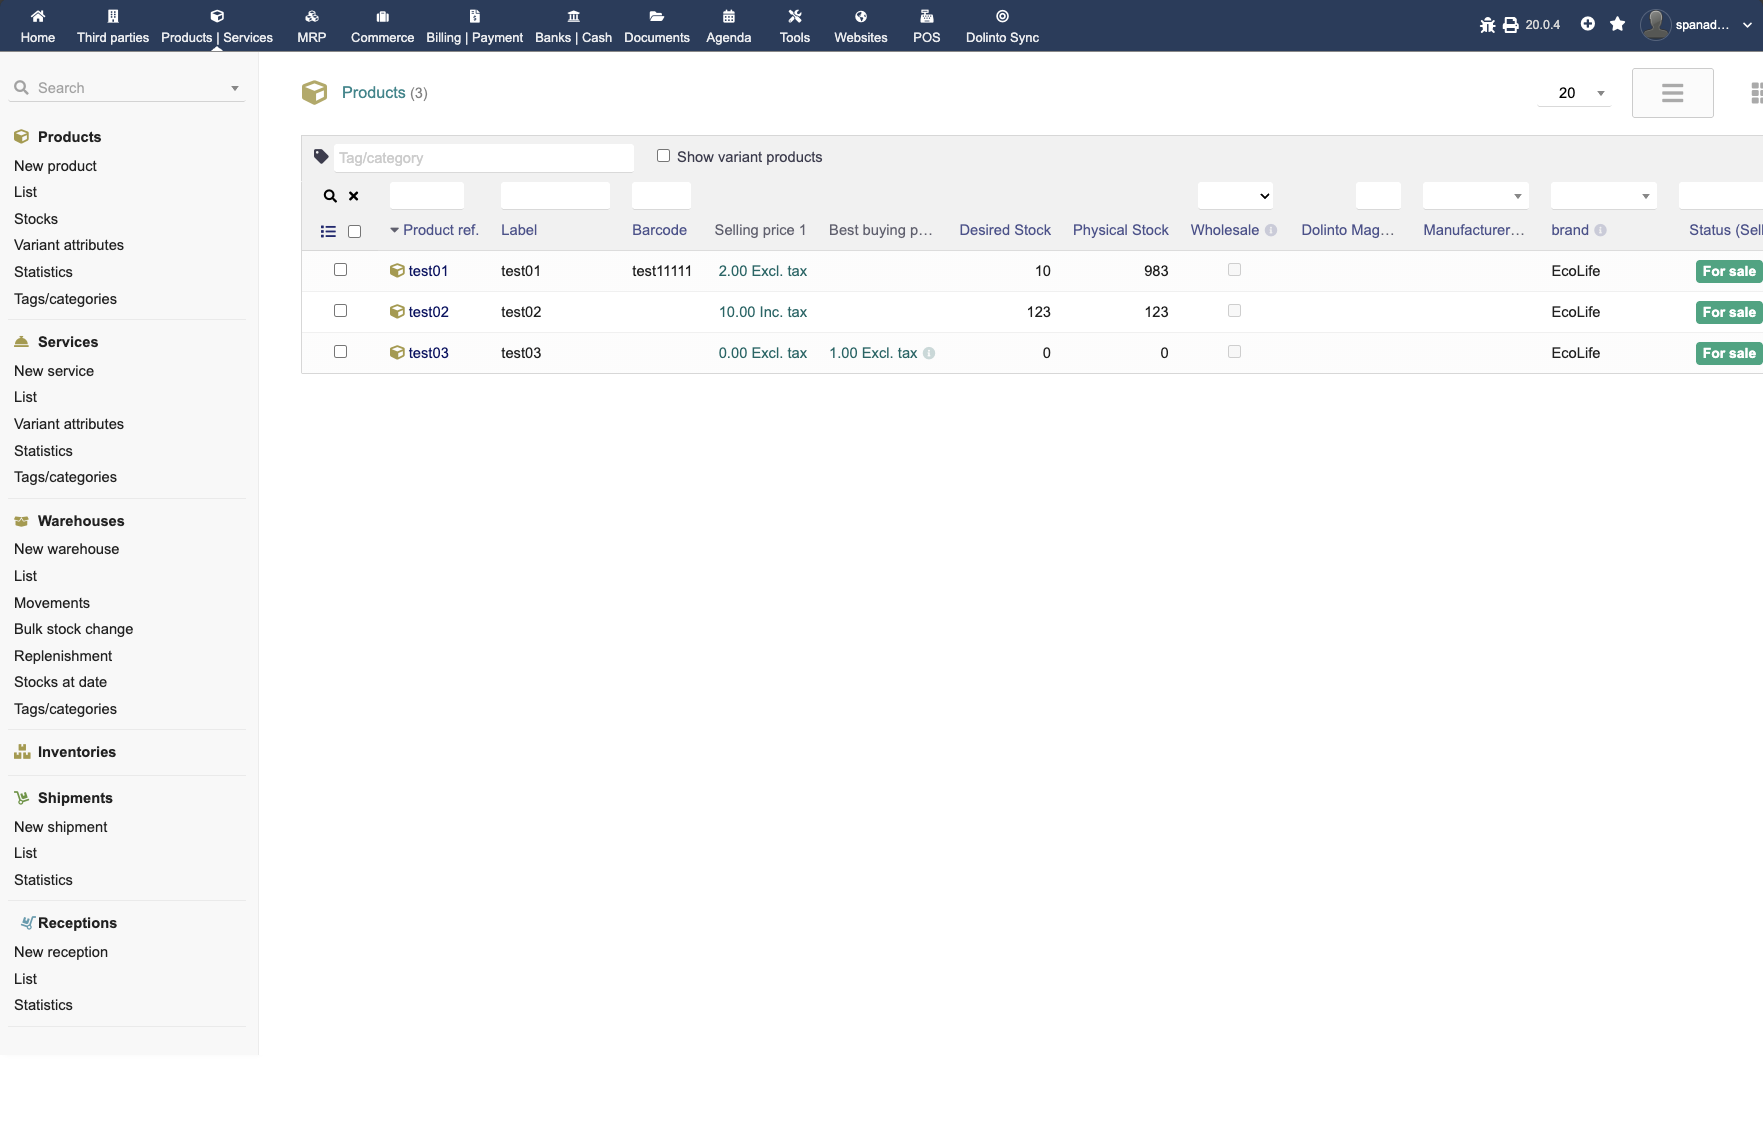This screenshot has height=1124, width=1763.
Task: Open column selector list icon
Action: tap(328, 231)
